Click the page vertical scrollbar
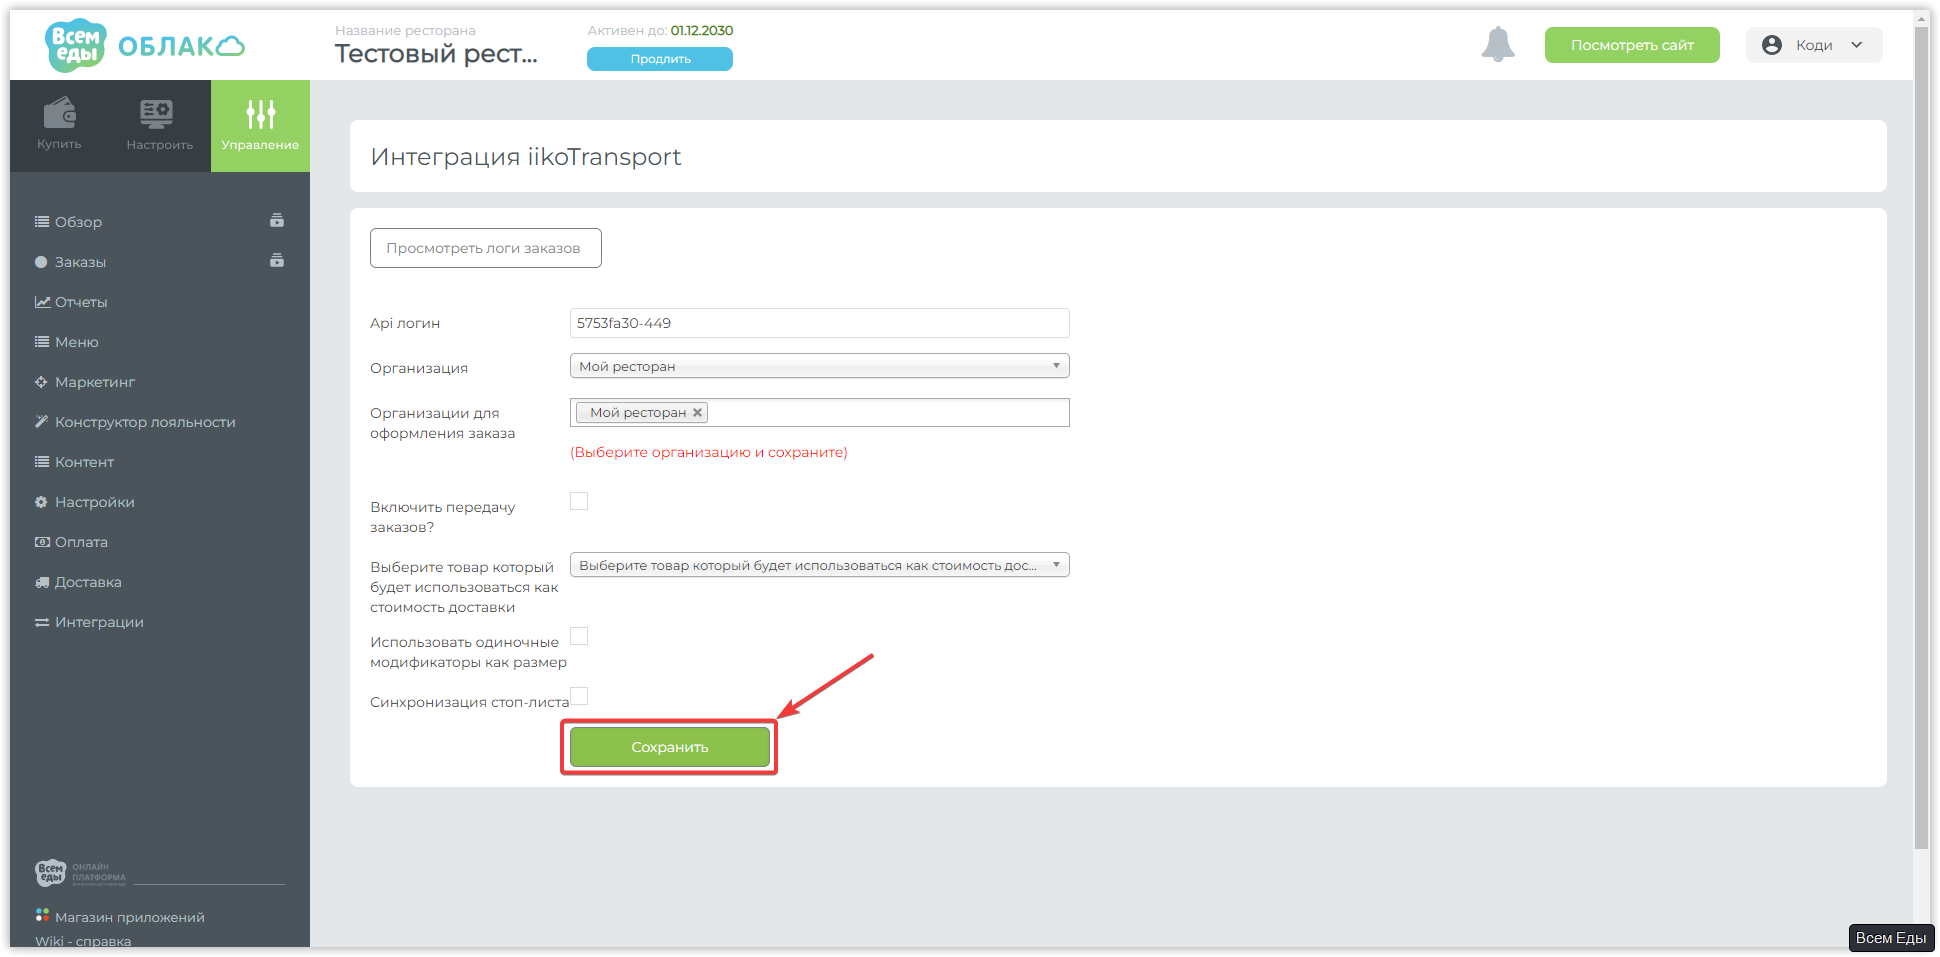Image resolution: width=1940 pixels, height=957 pixels. [1921, 437]
